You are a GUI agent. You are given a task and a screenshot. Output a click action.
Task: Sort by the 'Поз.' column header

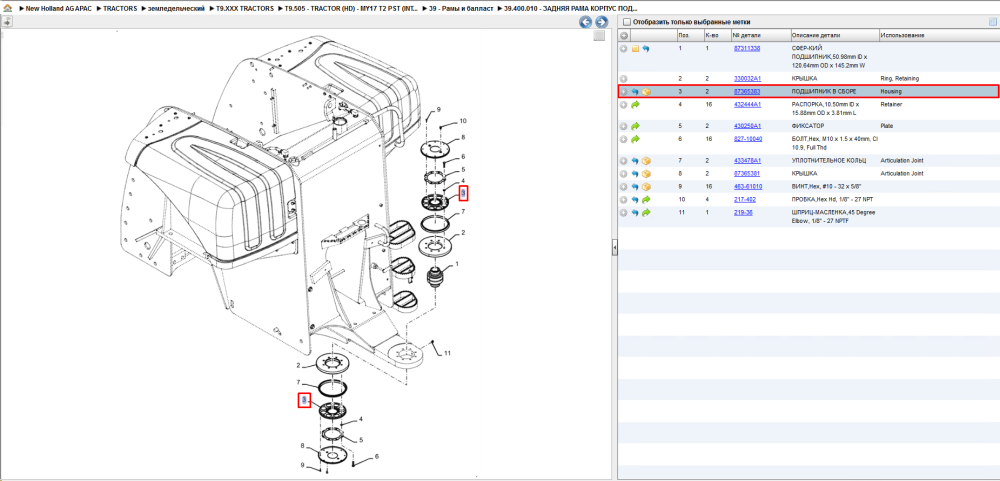(x=689, y=35)
